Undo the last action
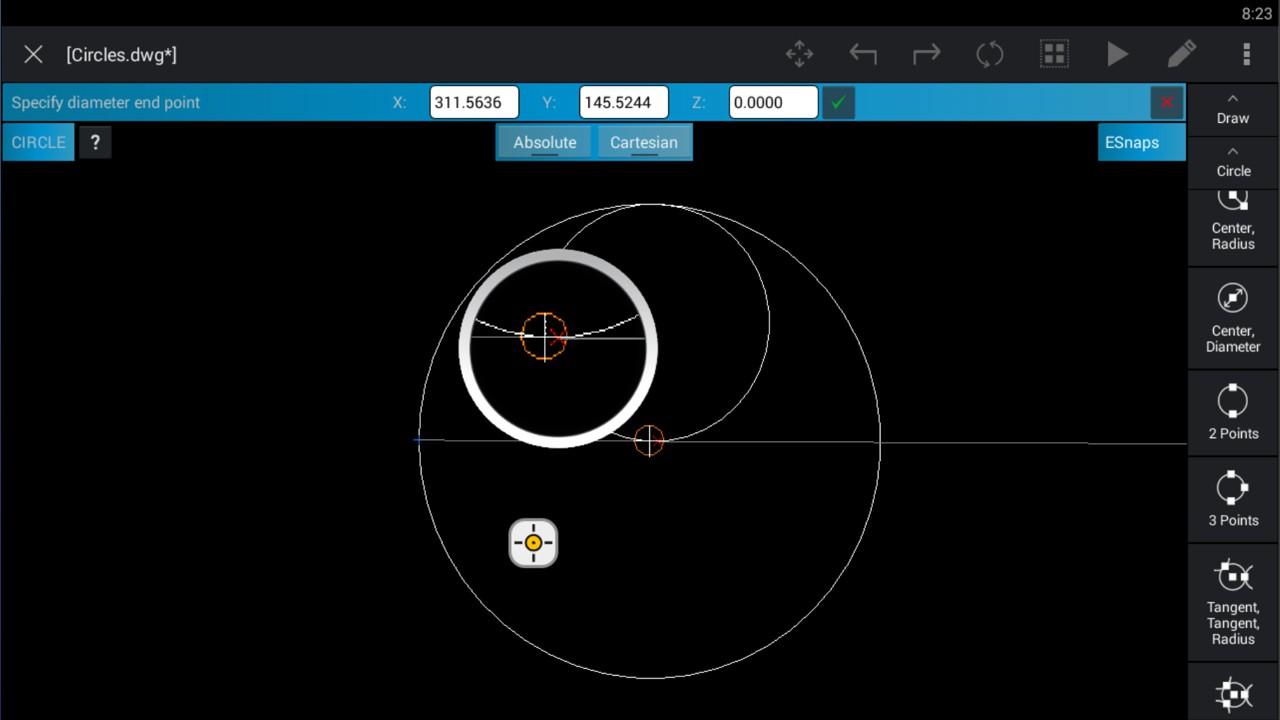Screen dimensions: 1280x720 [863, 54]
